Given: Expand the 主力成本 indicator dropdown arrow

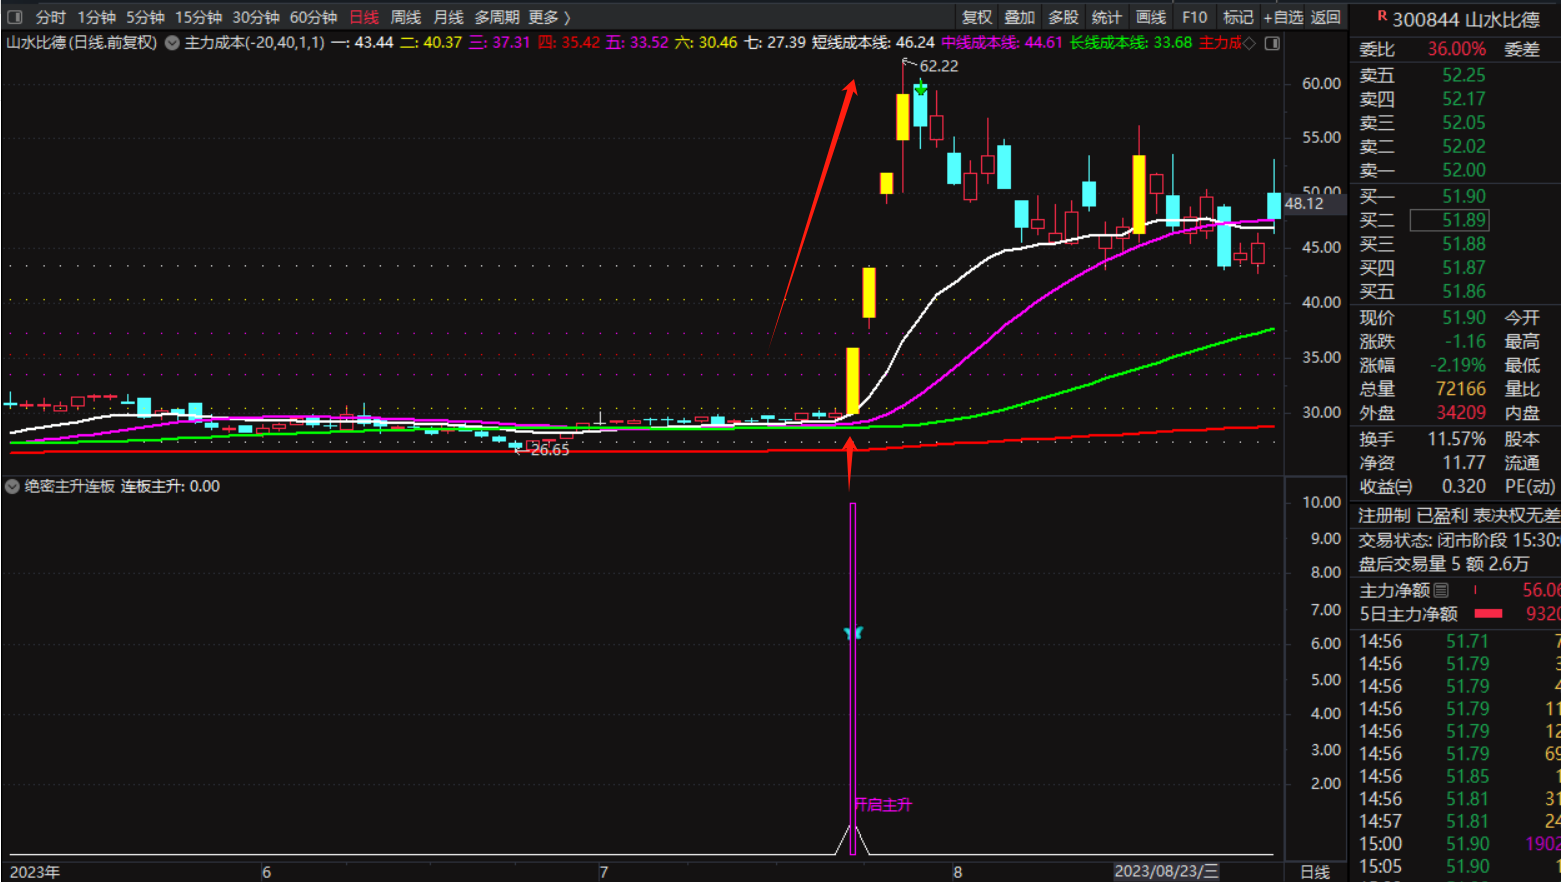Looking at the screenshot, I should [172, 43].
